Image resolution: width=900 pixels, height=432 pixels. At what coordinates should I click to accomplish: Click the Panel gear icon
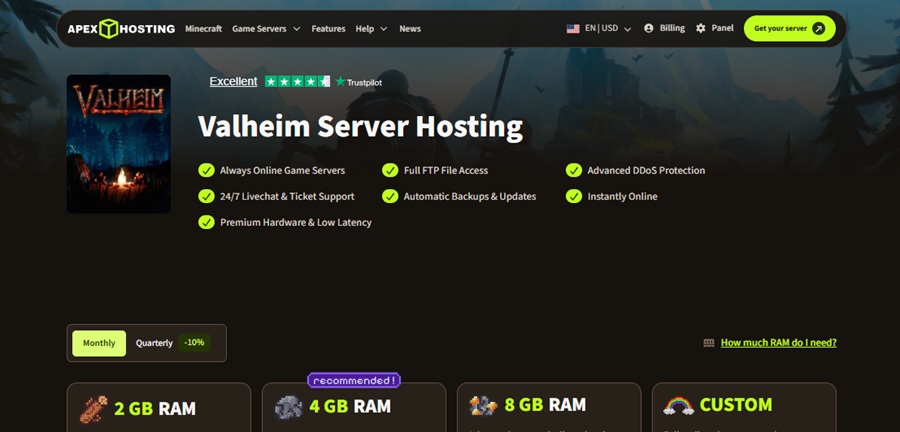[x=700, y=28]
